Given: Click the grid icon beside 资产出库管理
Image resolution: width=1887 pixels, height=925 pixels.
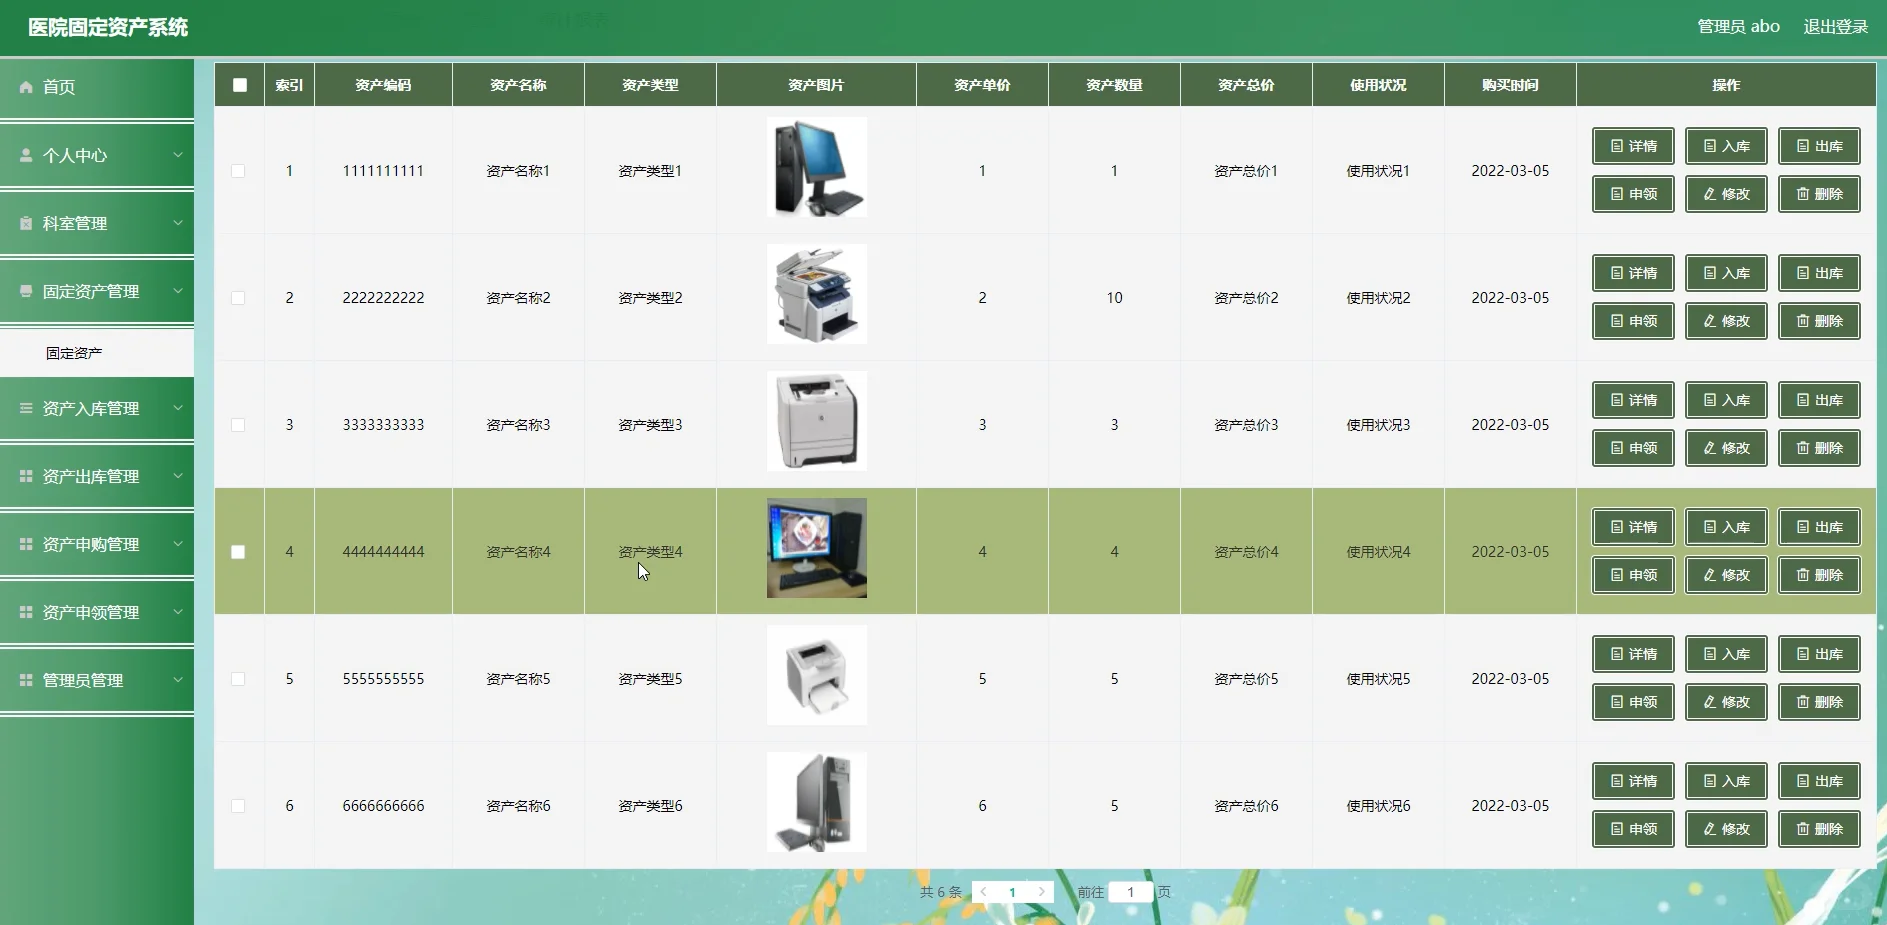Looking at the screenshot, I should [26, 476].
